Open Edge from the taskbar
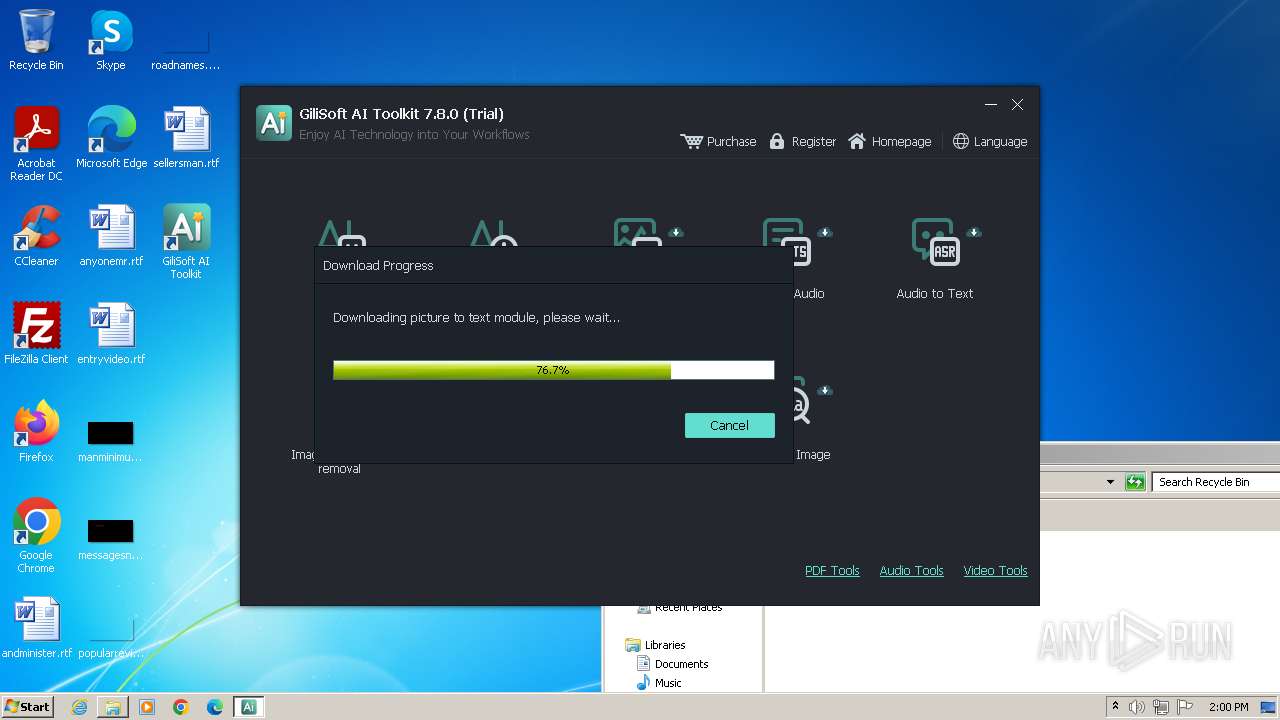1280x720 pixels. point(215,707)
